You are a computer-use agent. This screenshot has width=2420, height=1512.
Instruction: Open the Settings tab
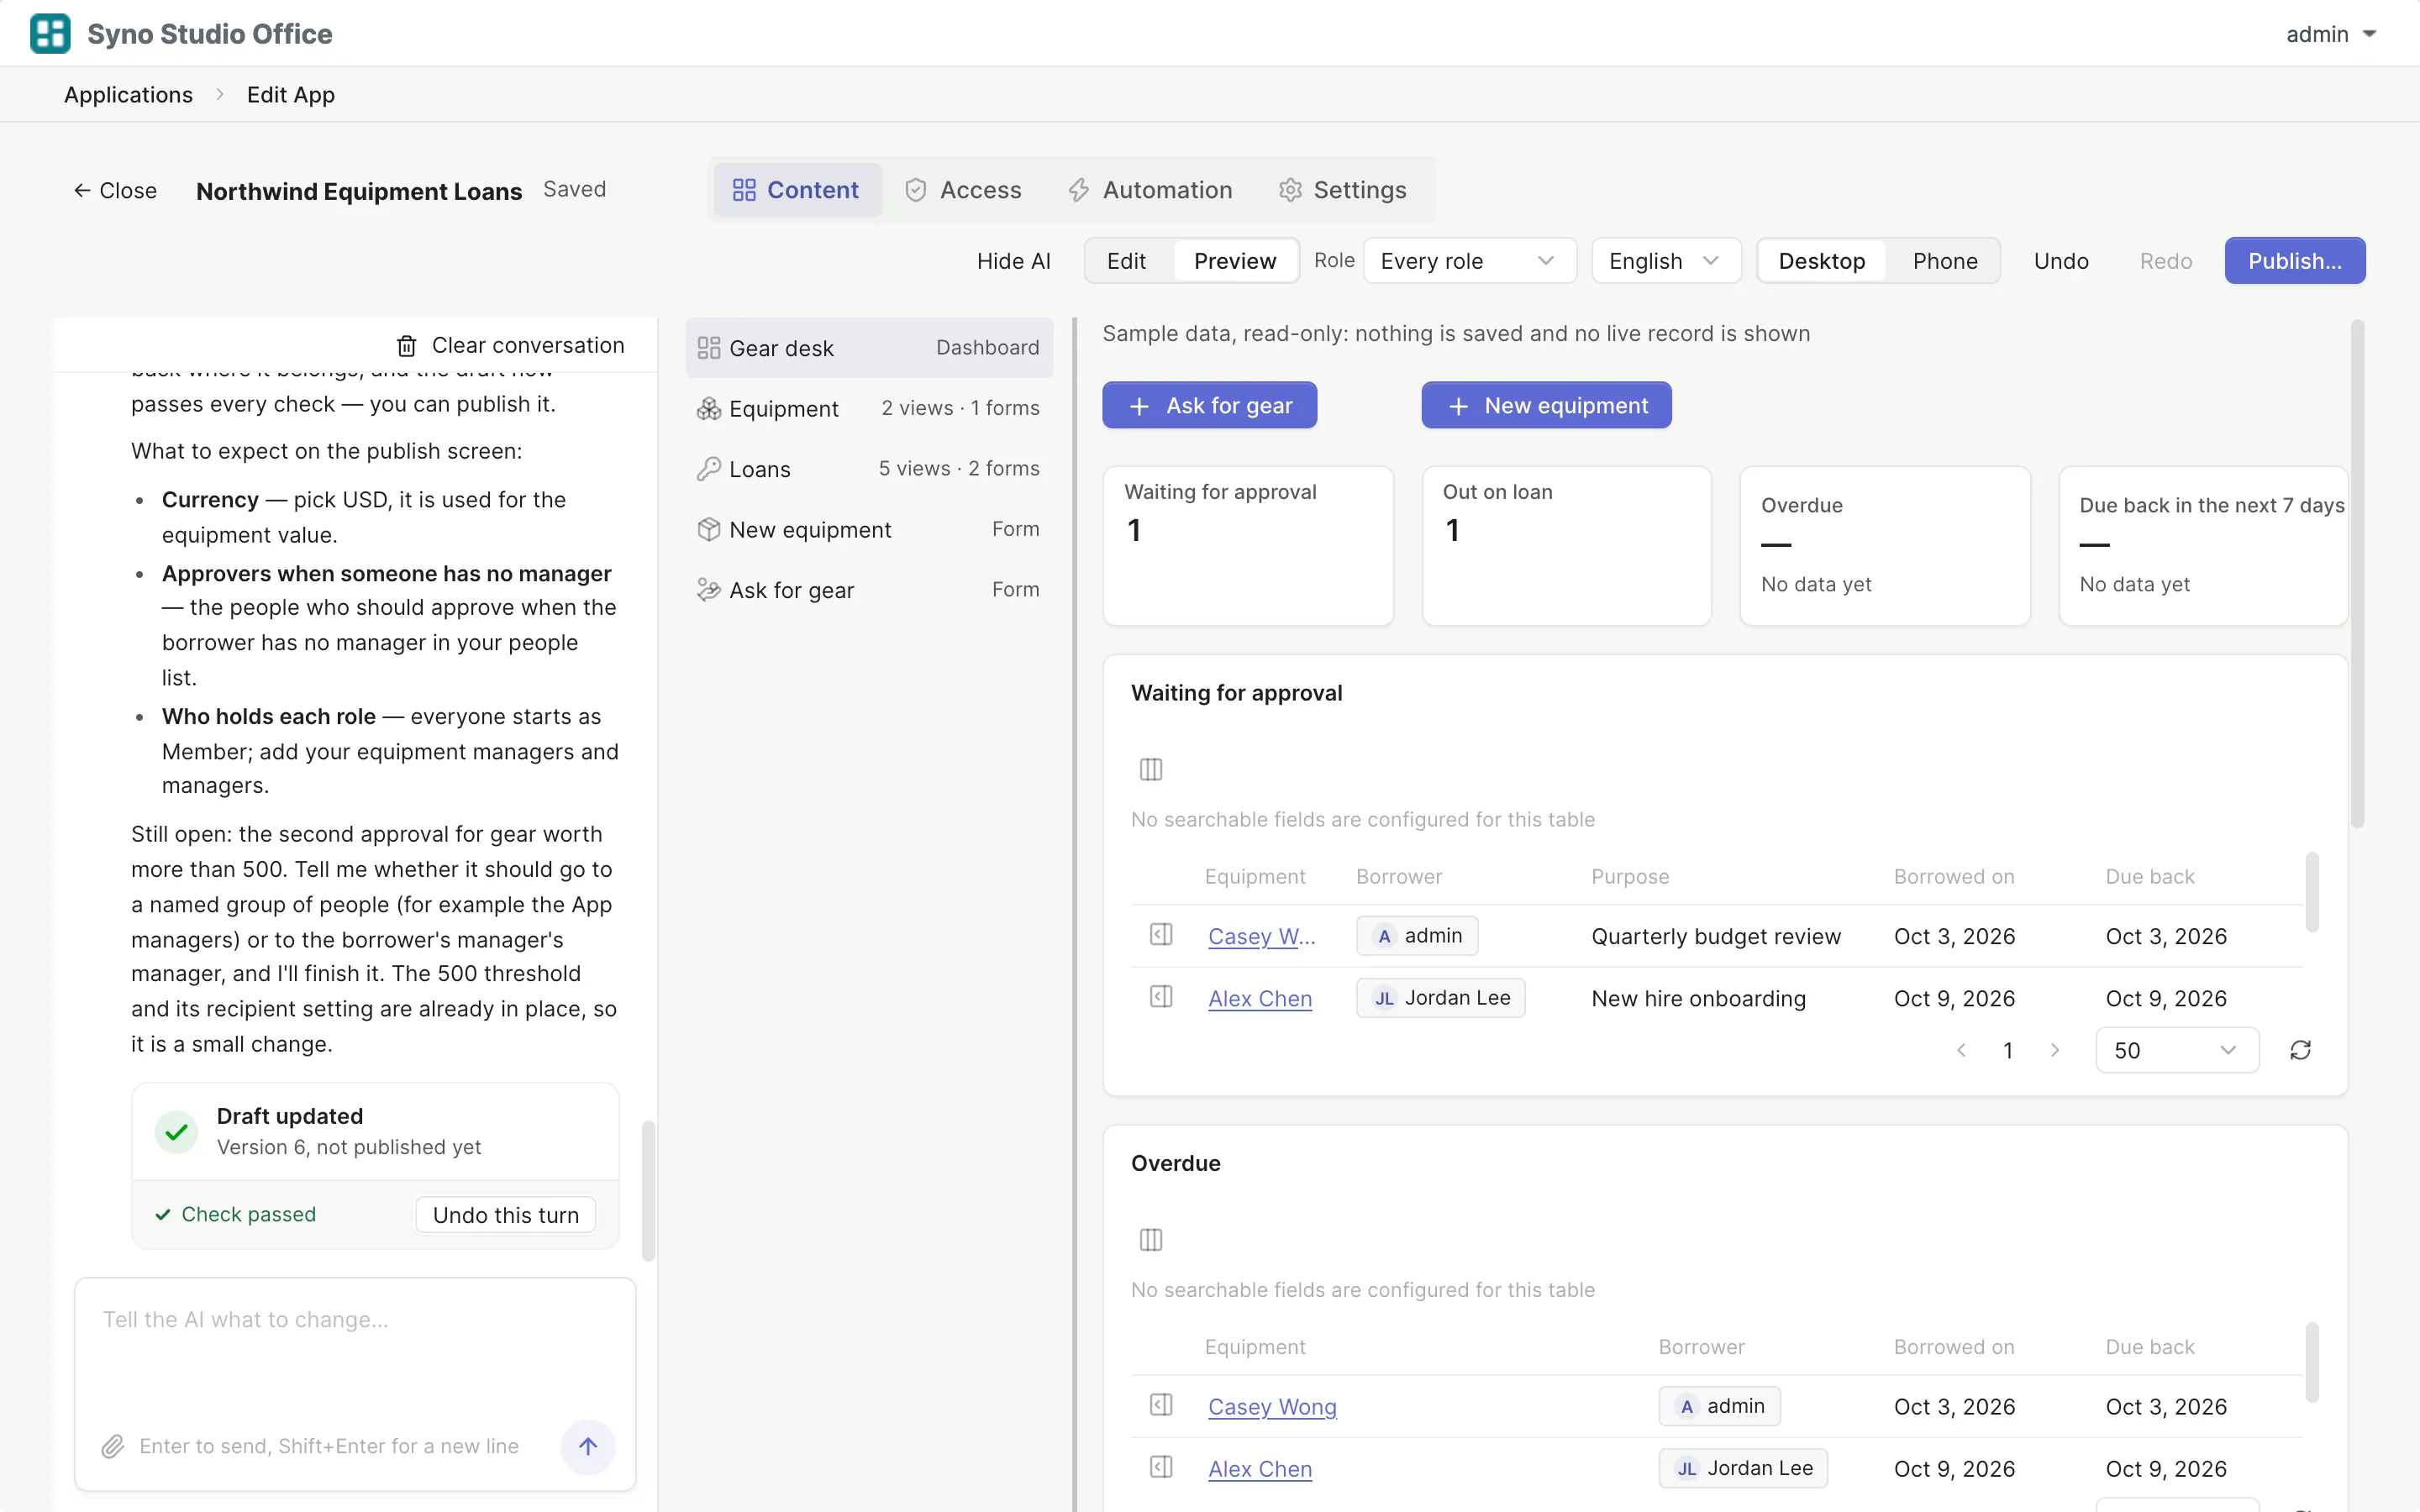click(1343, 190)
